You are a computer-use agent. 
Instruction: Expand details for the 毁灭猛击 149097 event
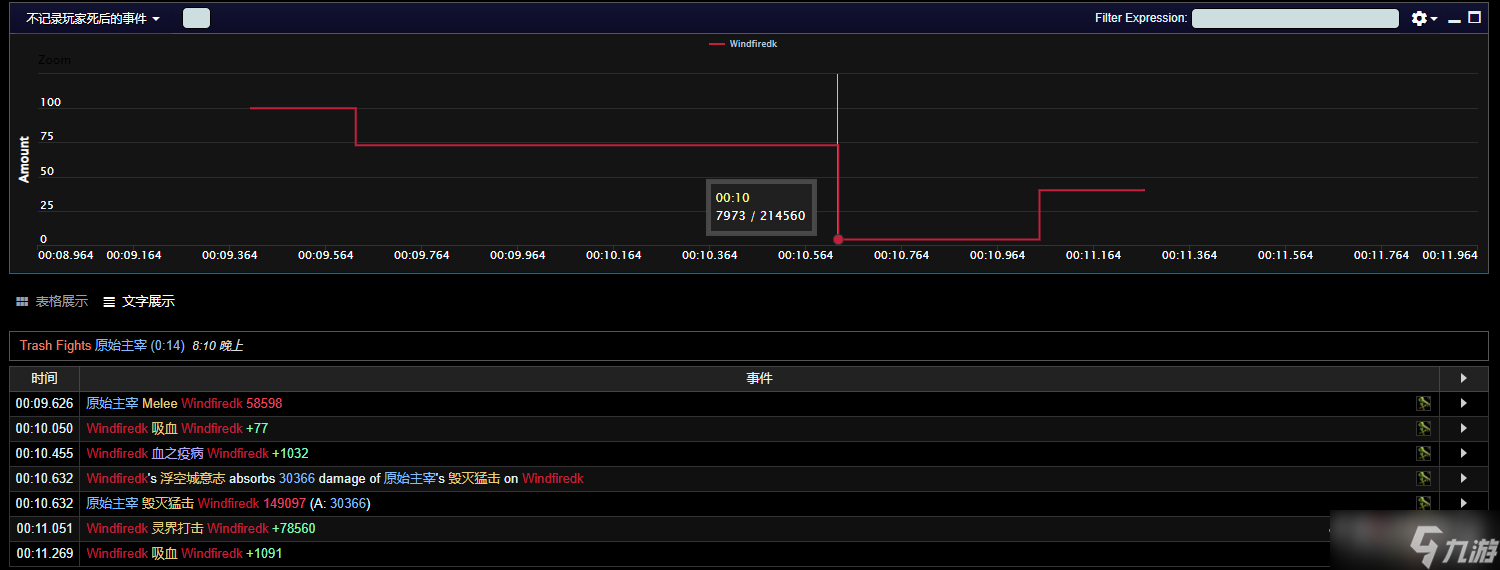click(x=1463, y=503)
